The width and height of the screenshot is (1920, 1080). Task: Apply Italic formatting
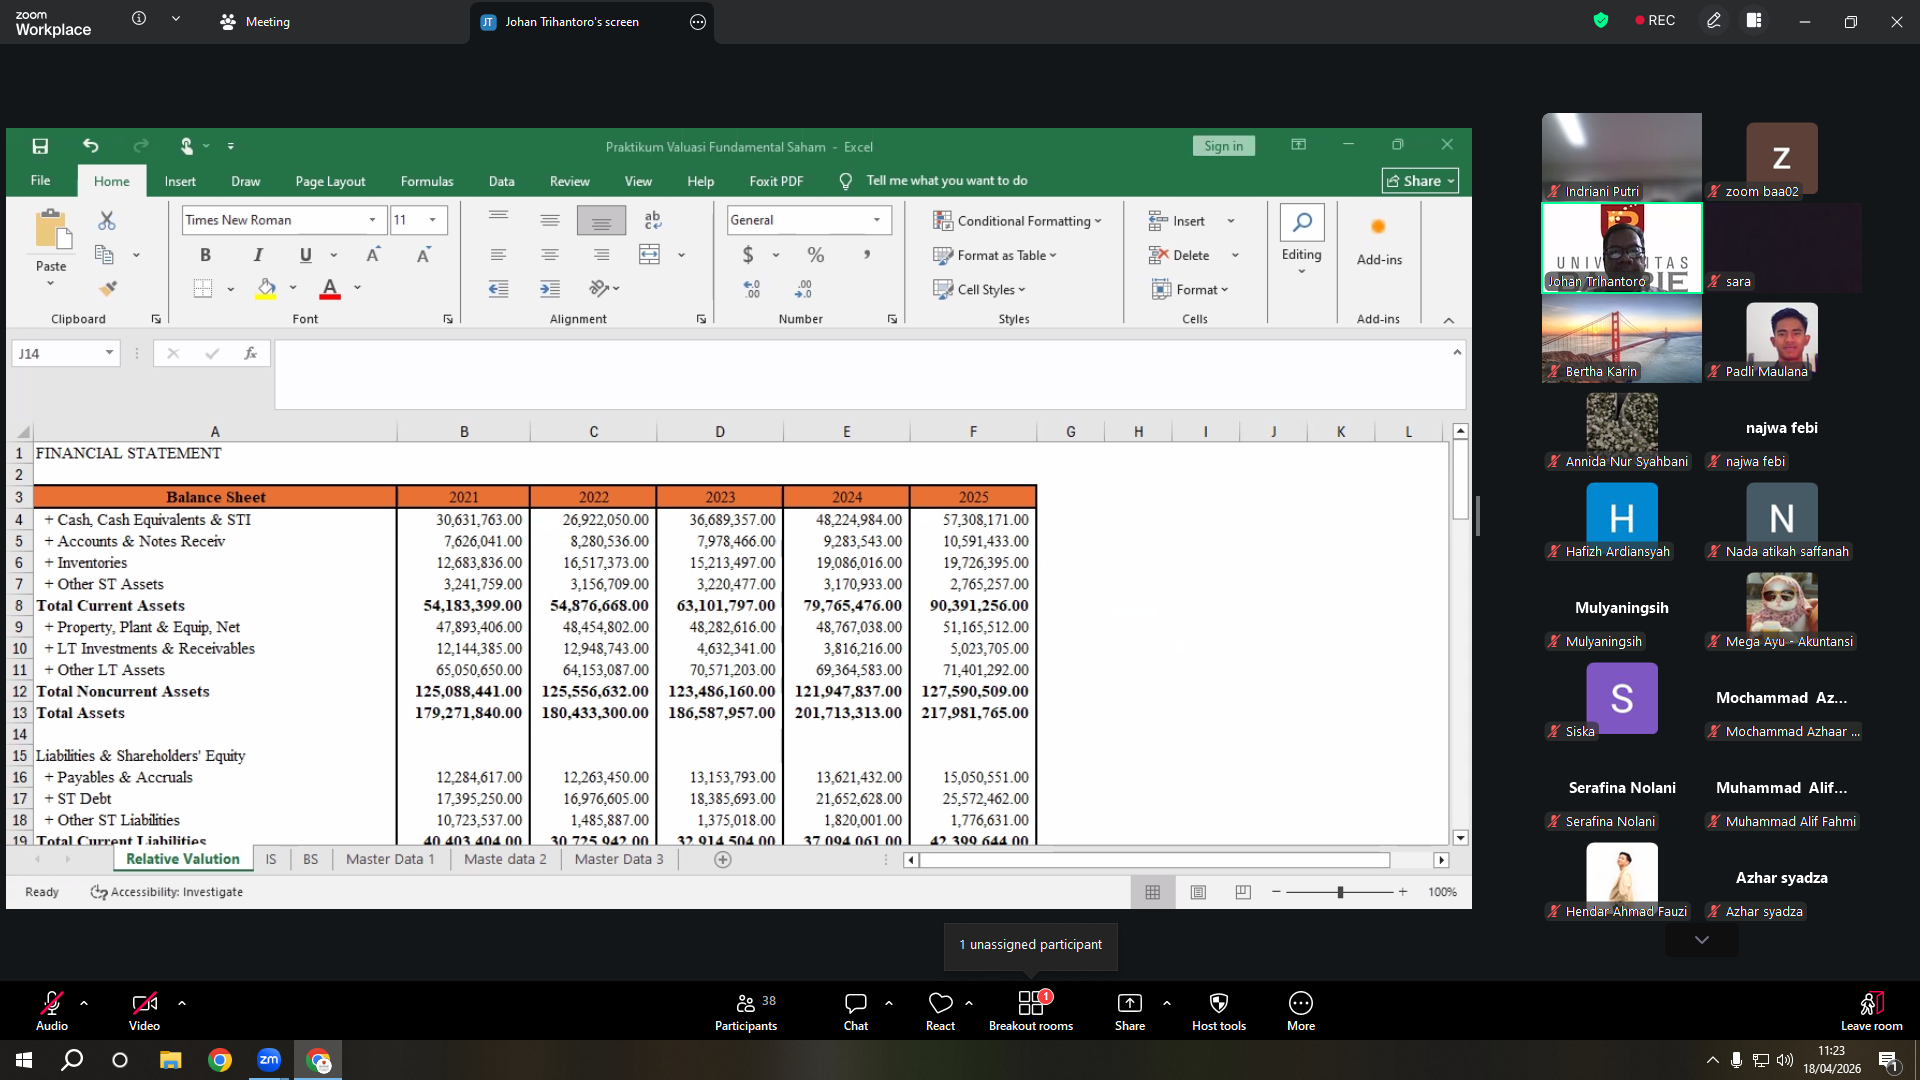click(x=258, y=255)
